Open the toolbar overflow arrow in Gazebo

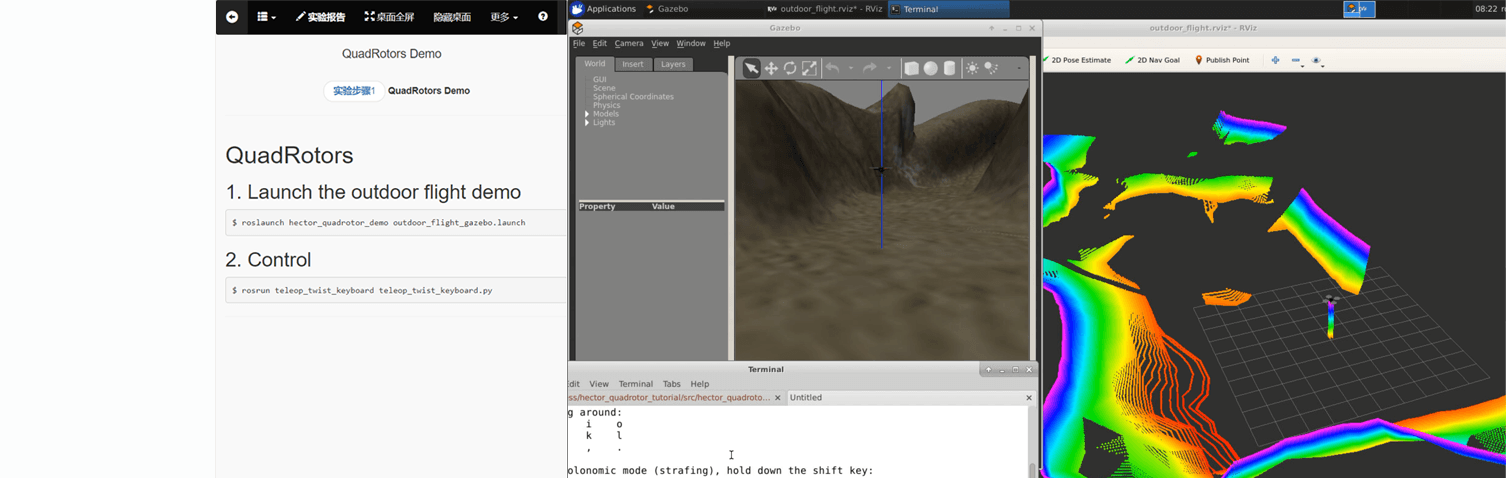[x=1019, y=69]
